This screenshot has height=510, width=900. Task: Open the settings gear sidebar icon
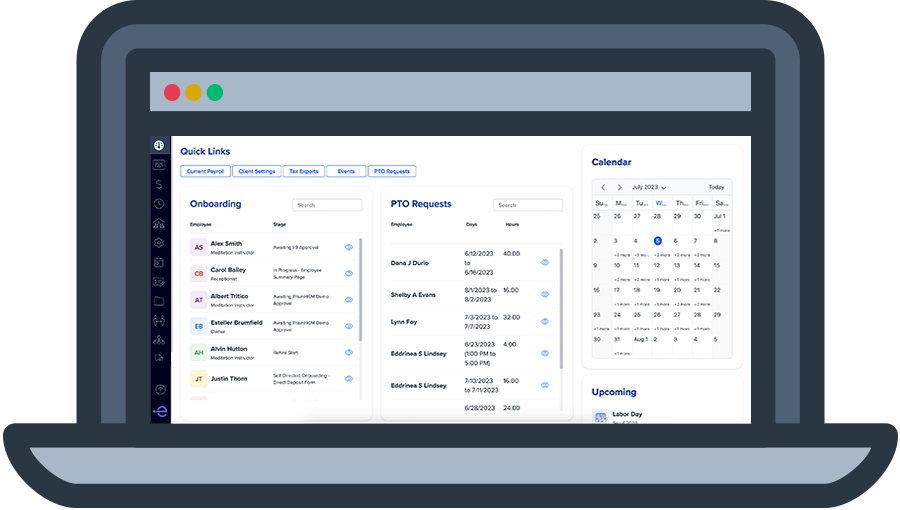pos(159,243)
